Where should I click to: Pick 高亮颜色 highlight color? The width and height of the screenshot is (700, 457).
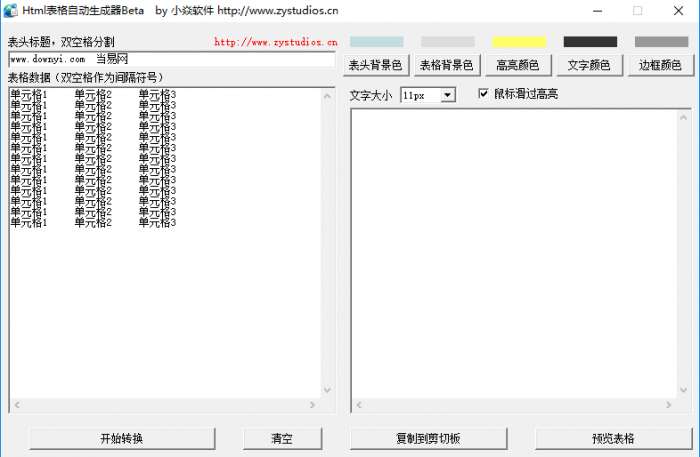click(518, 65)
